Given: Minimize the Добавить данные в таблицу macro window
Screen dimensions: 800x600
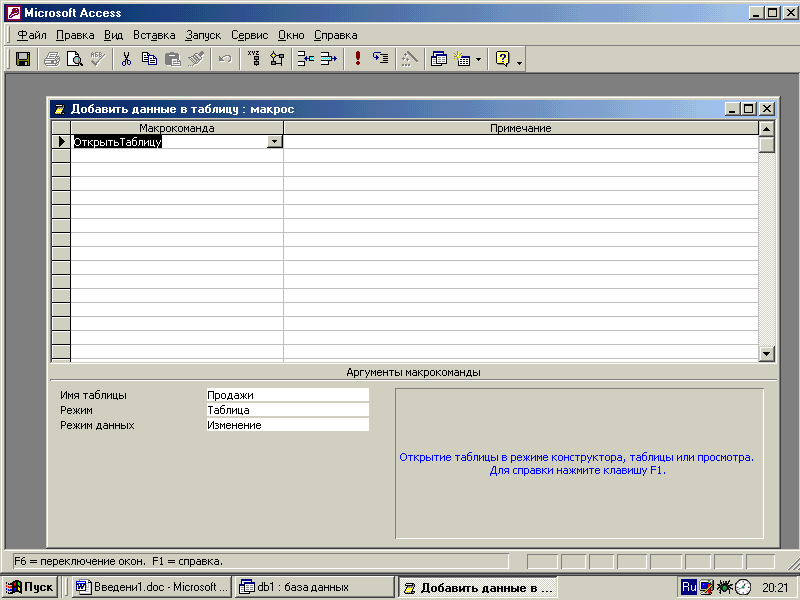Looking at the screenshot, I should [x=733, y=109].
